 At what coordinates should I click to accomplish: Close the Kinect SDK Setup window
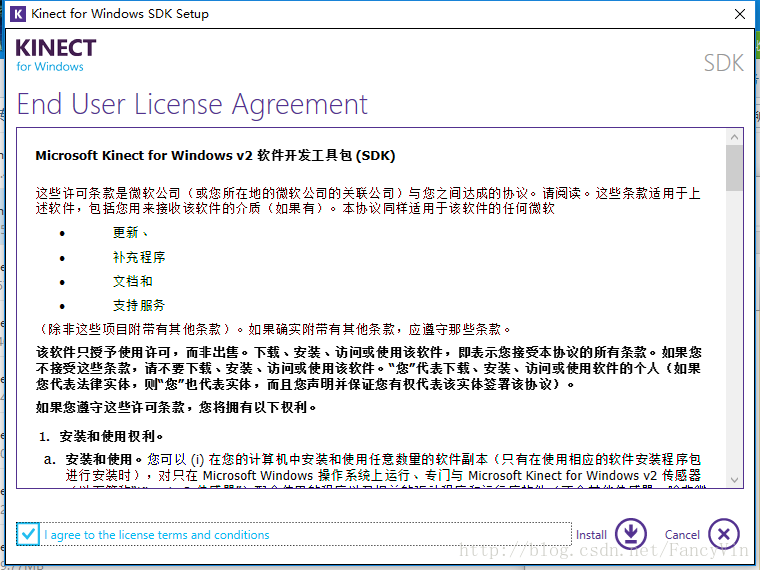pyautogui.click(x=740, y=14)
